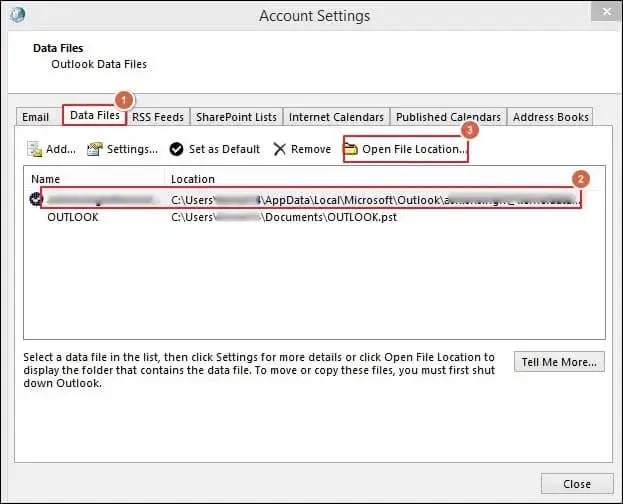Click the Close button
Screen dimensions: 623x504
coord(577,484)
